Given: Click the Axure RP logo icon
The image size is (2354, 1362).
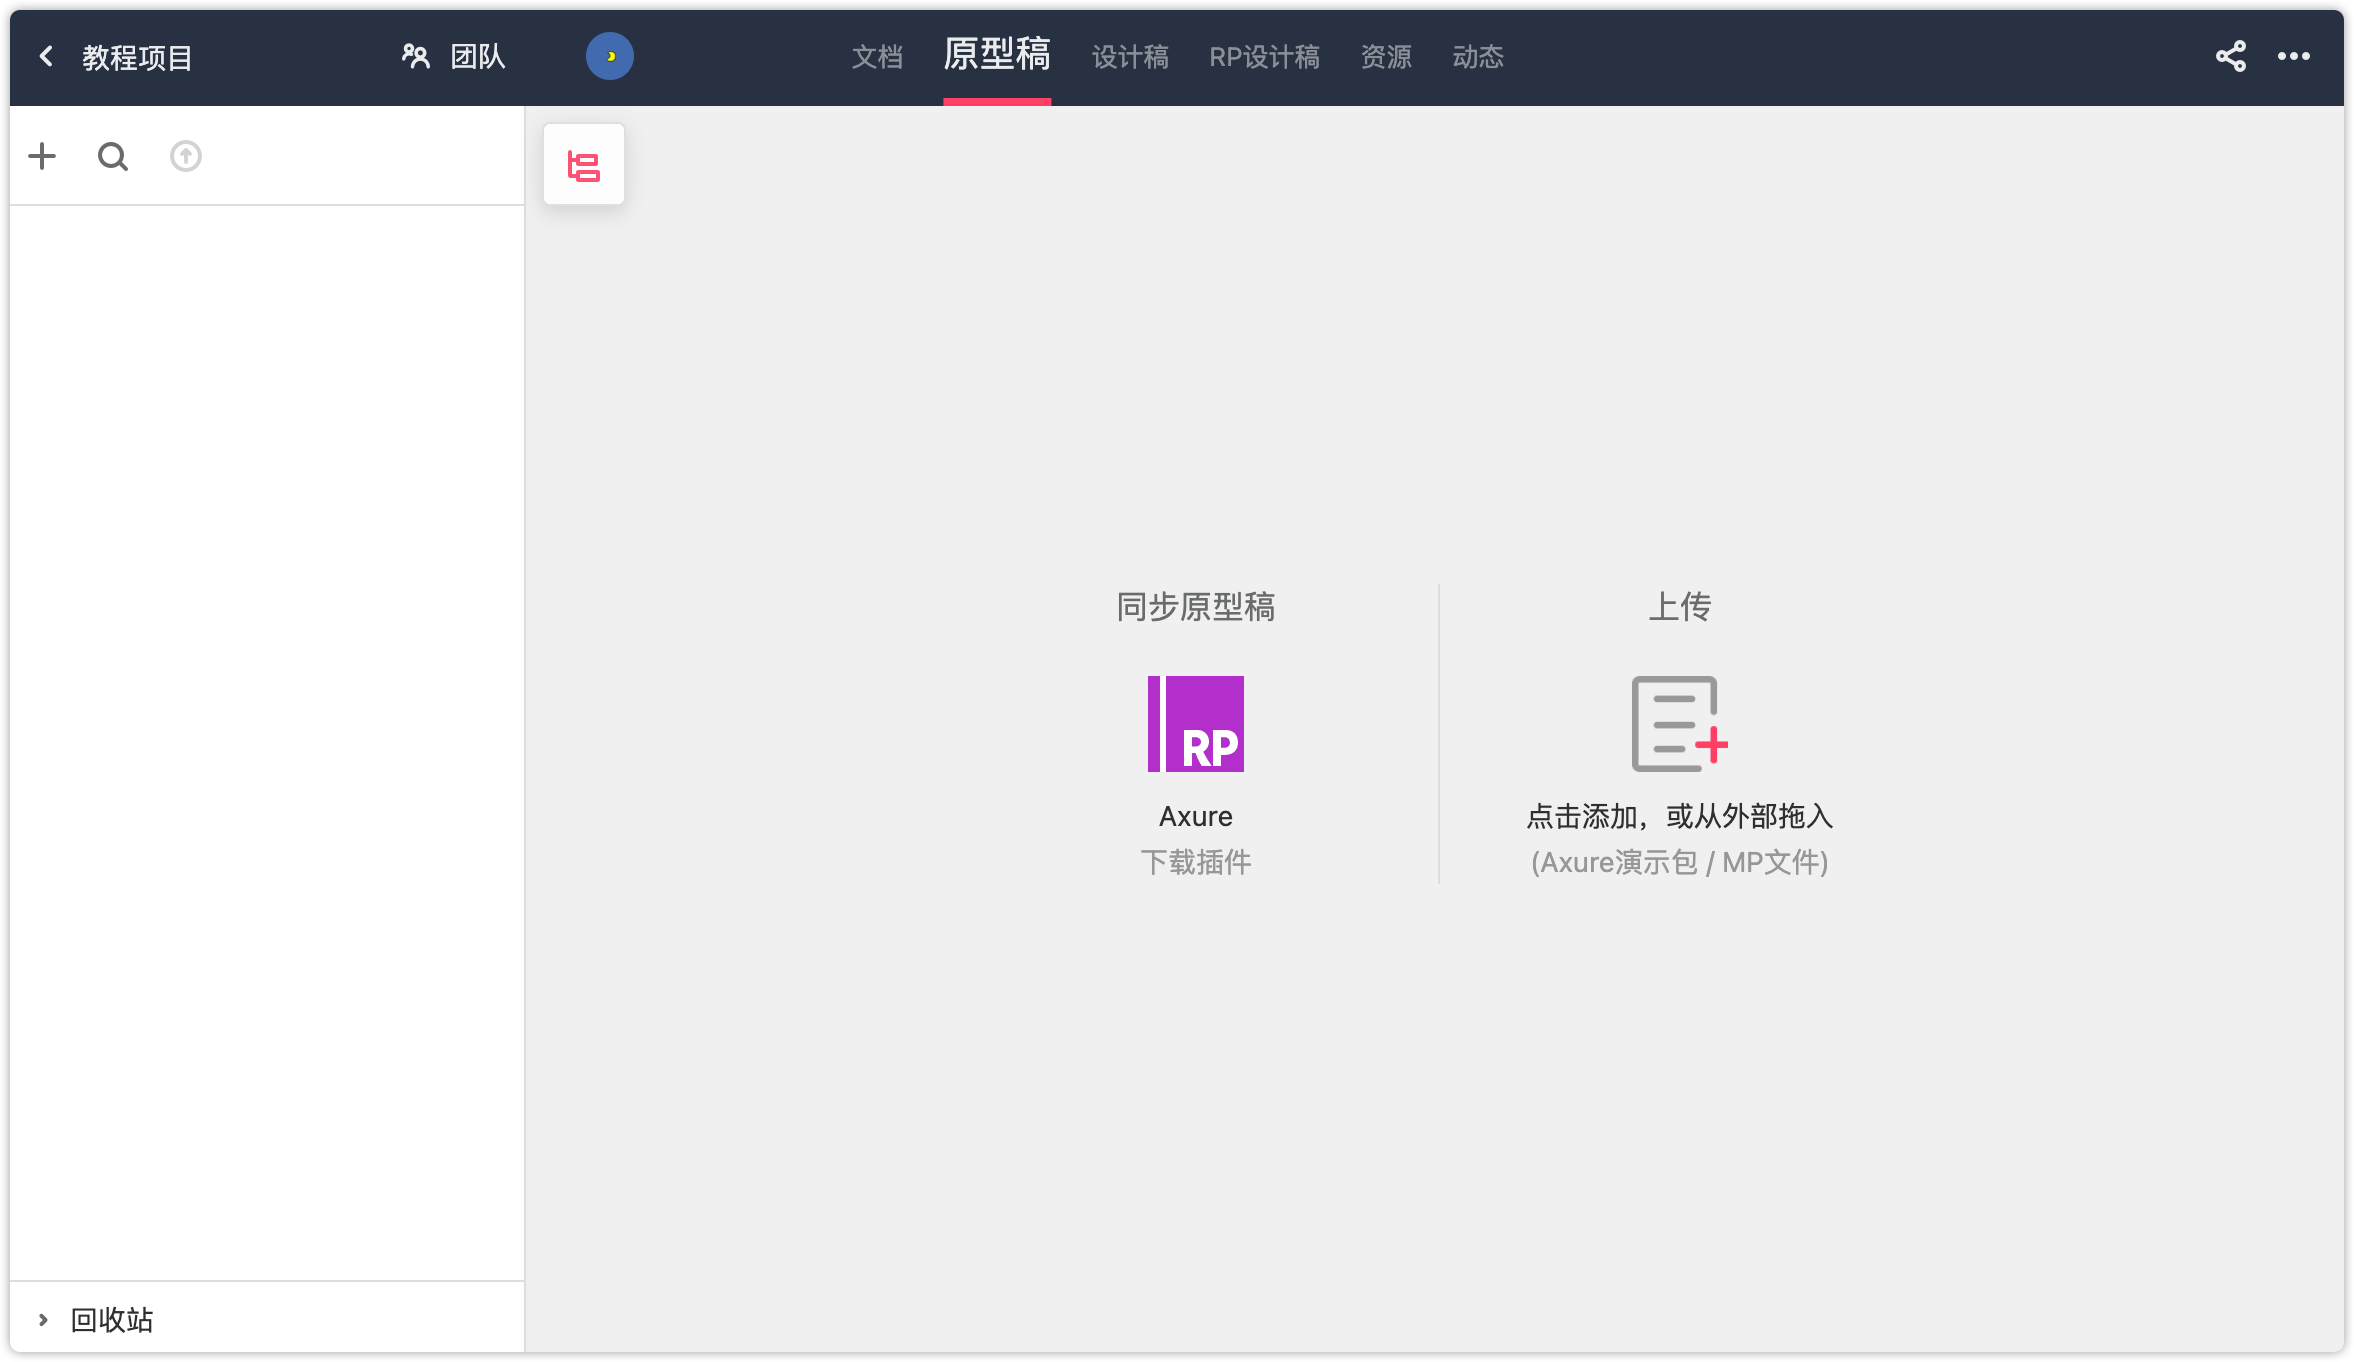Looking at the screenshot, I should point(1196,724).
